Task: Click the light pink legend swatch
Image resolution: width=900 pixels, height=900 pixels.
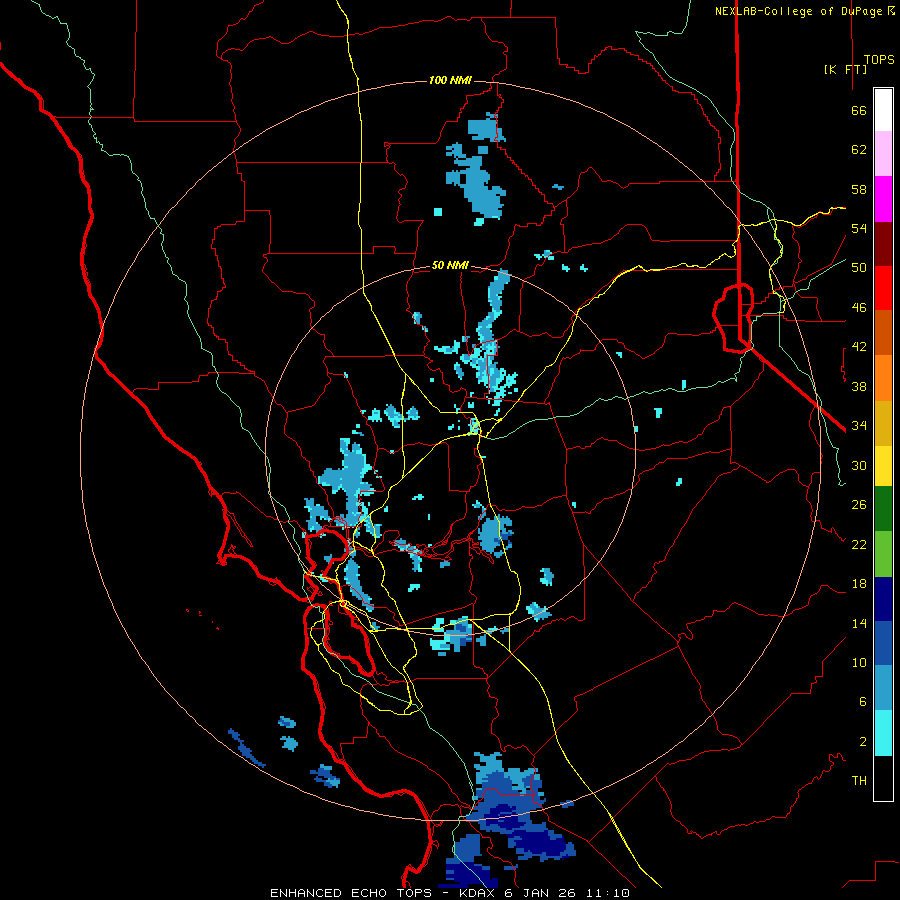Action: (x=883, y=153)
